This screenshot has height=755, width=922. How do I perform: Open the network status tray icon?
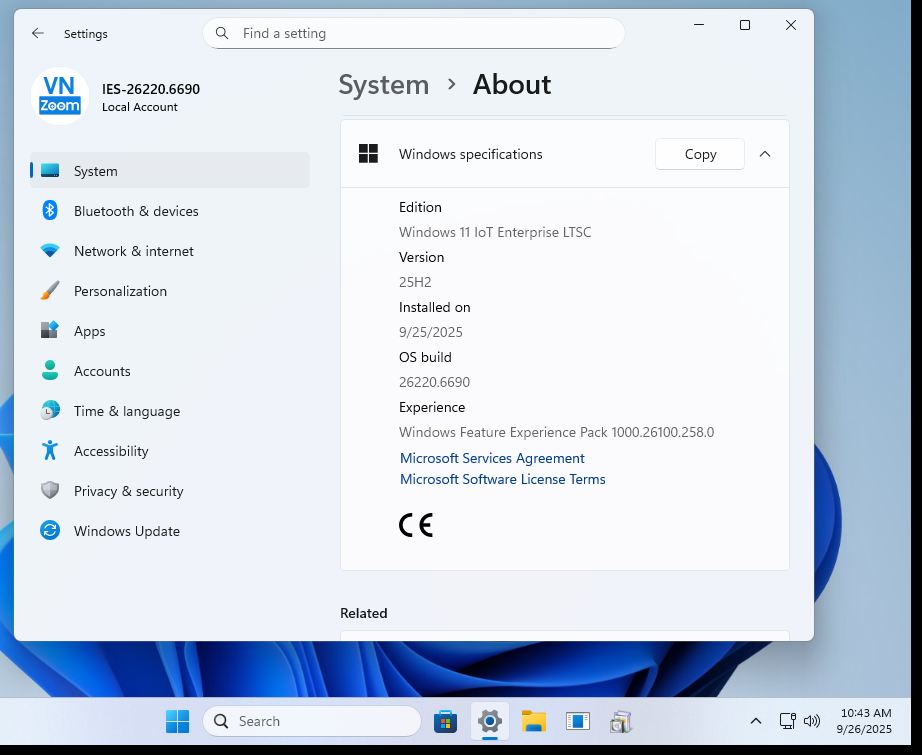click(787, 720)
